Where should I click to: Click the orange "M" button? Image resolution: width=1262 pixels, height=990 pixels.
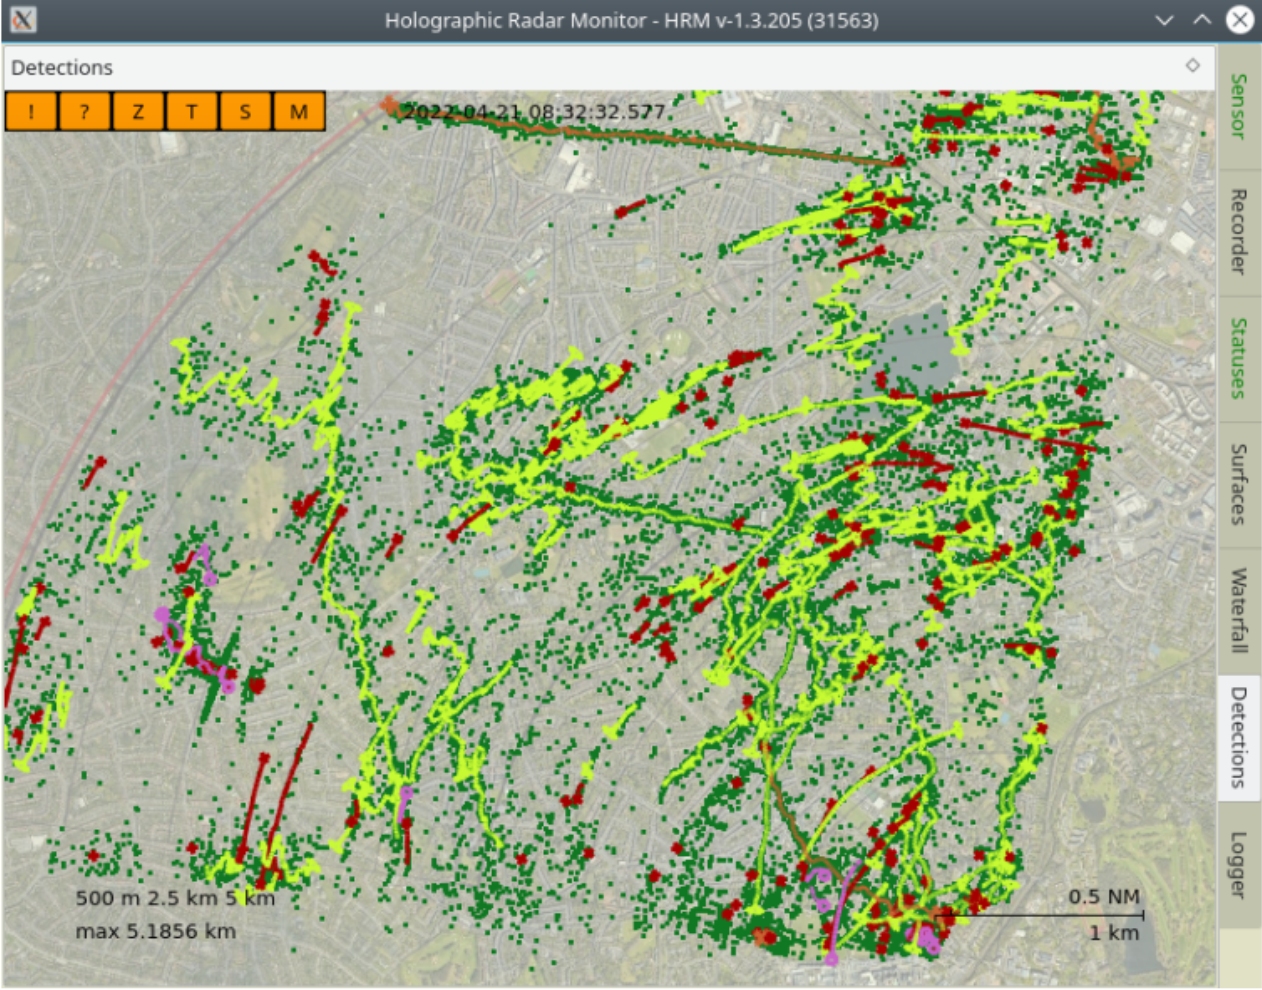pos(298,112)
